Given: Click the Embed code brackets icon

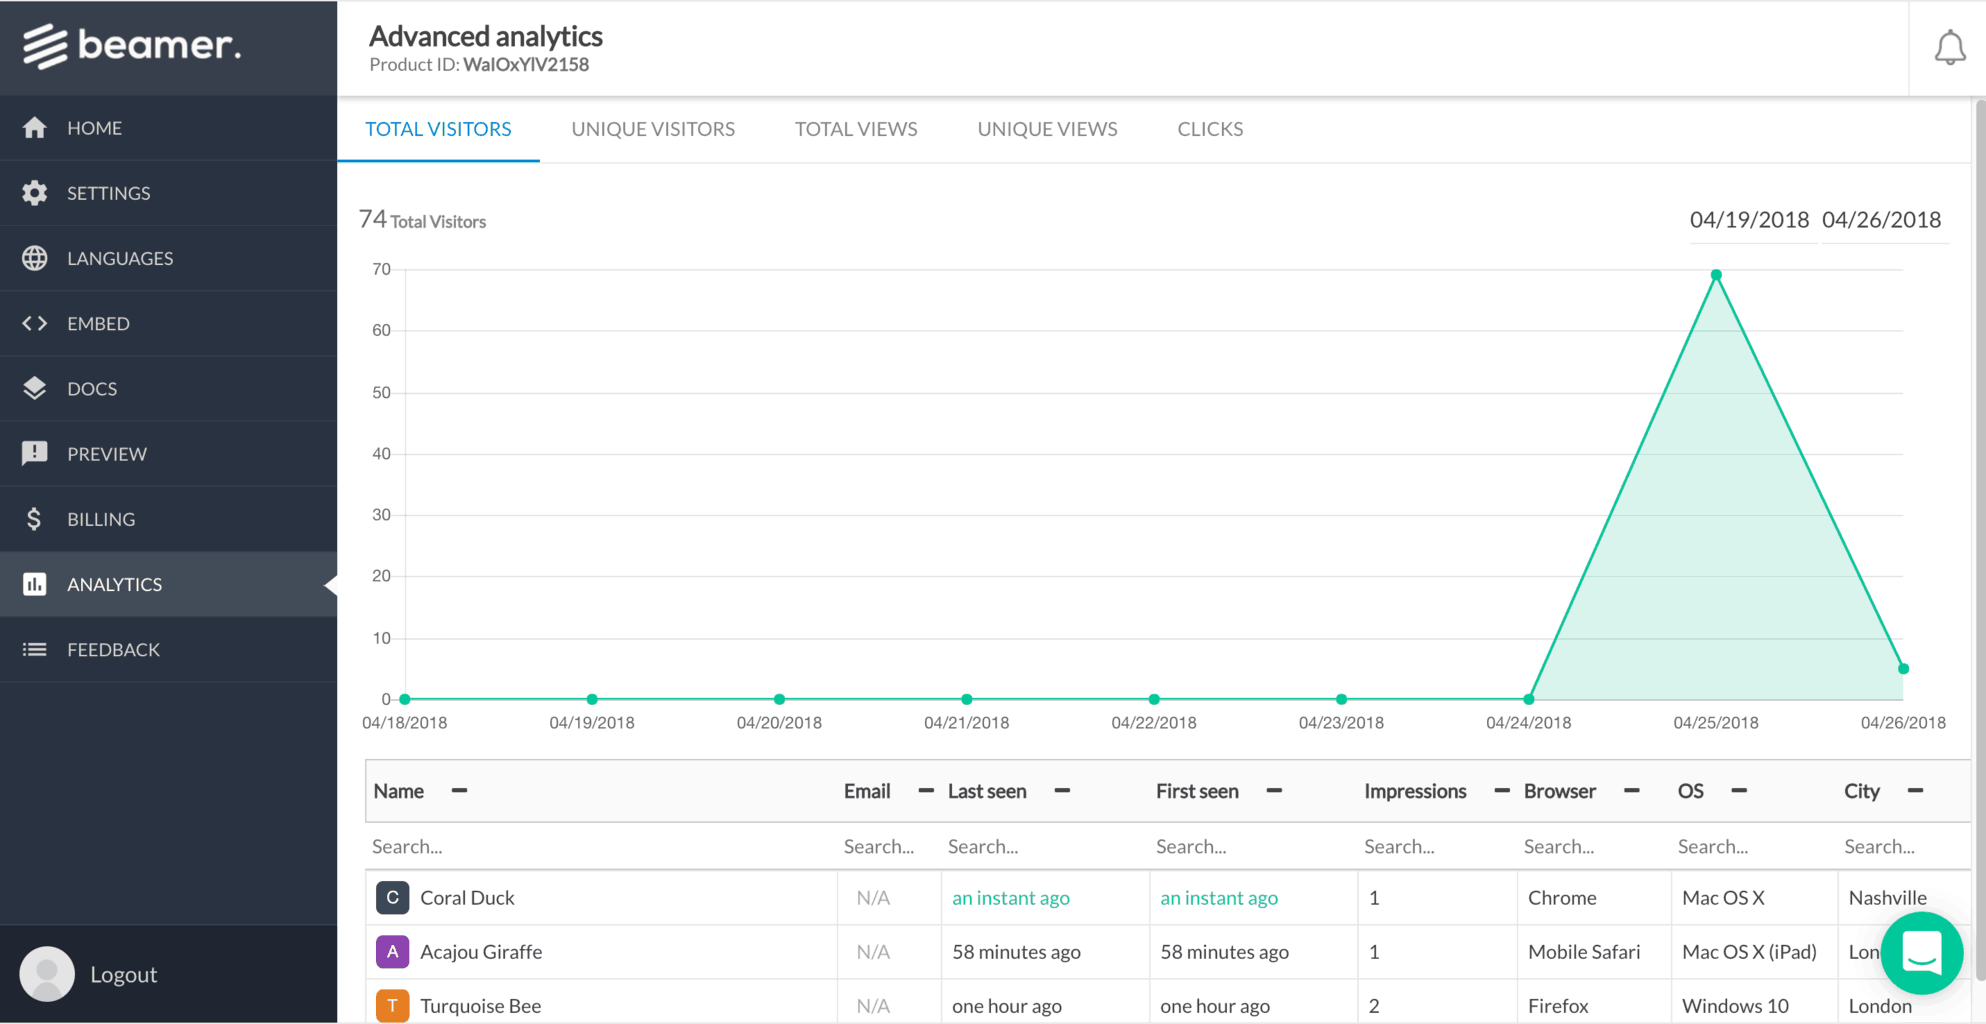Looking at the screenshot, I should tap(35, 323).
